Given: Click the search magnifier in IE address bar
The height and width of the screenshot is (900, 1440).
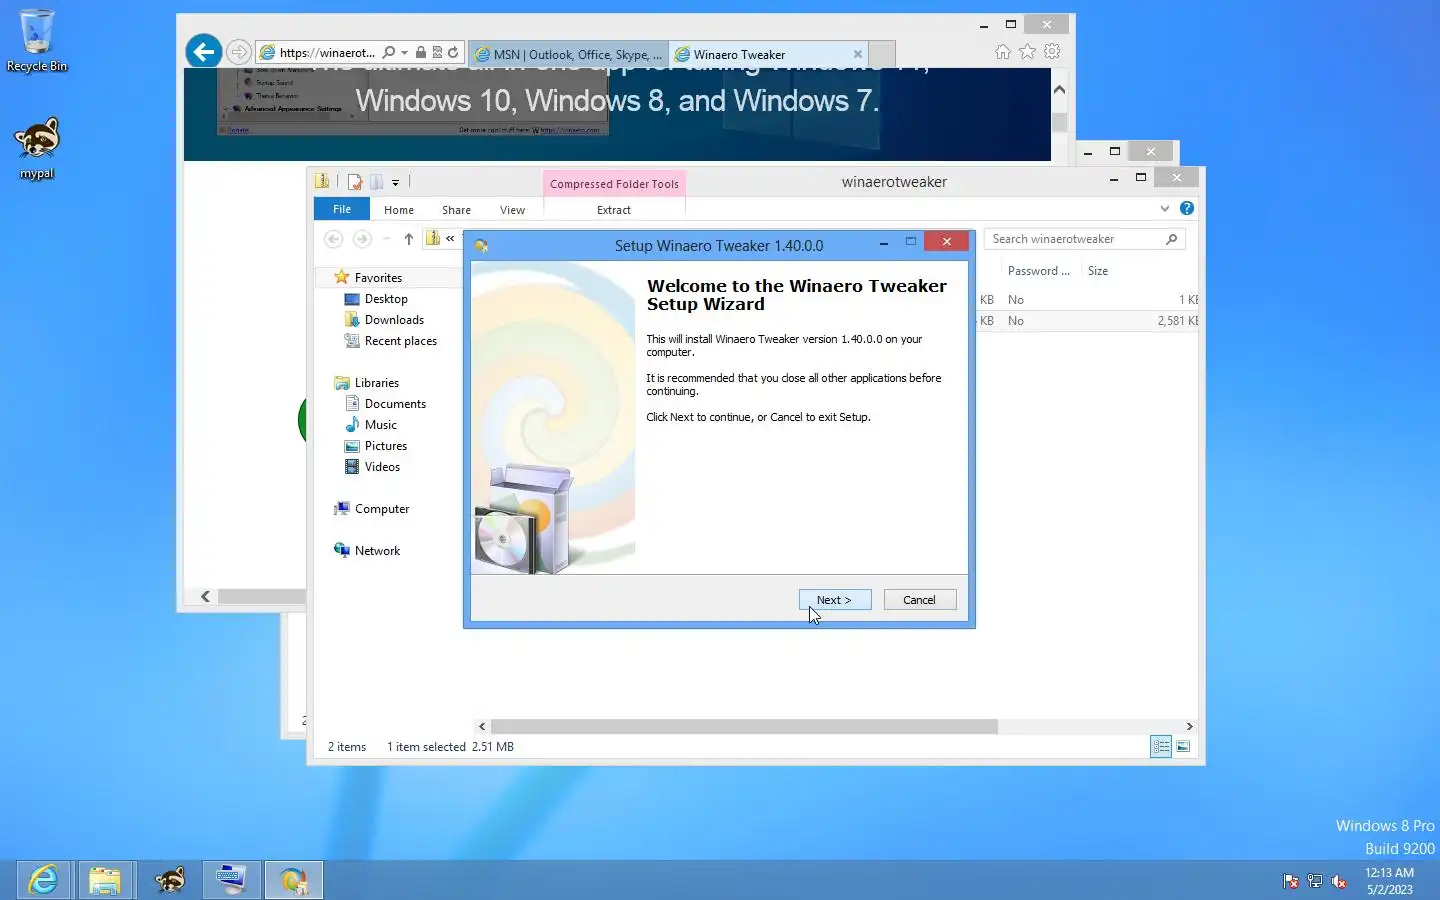Looking at the screenshot, I should [389, 53].
